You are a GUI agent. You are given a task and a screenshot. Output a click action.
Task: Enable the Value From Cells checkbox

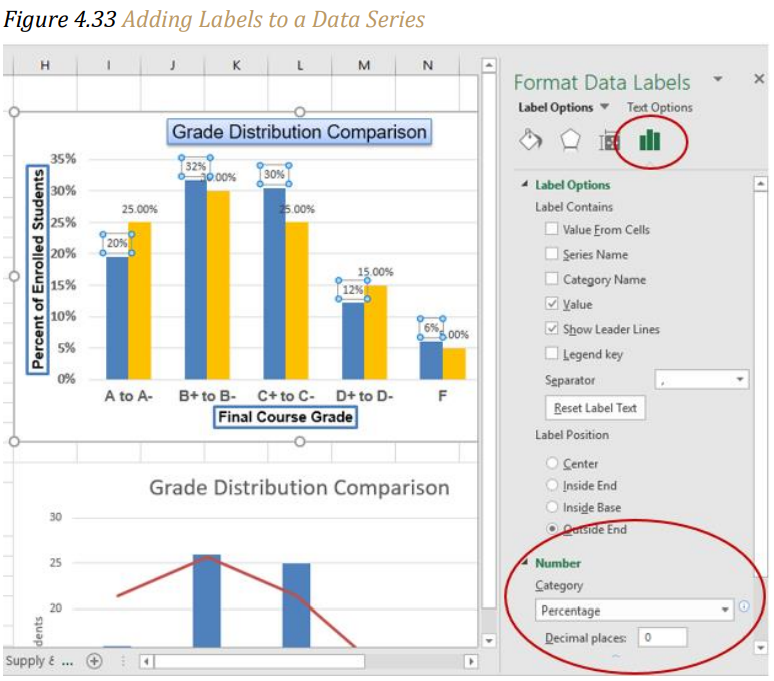tap(551, 228)
